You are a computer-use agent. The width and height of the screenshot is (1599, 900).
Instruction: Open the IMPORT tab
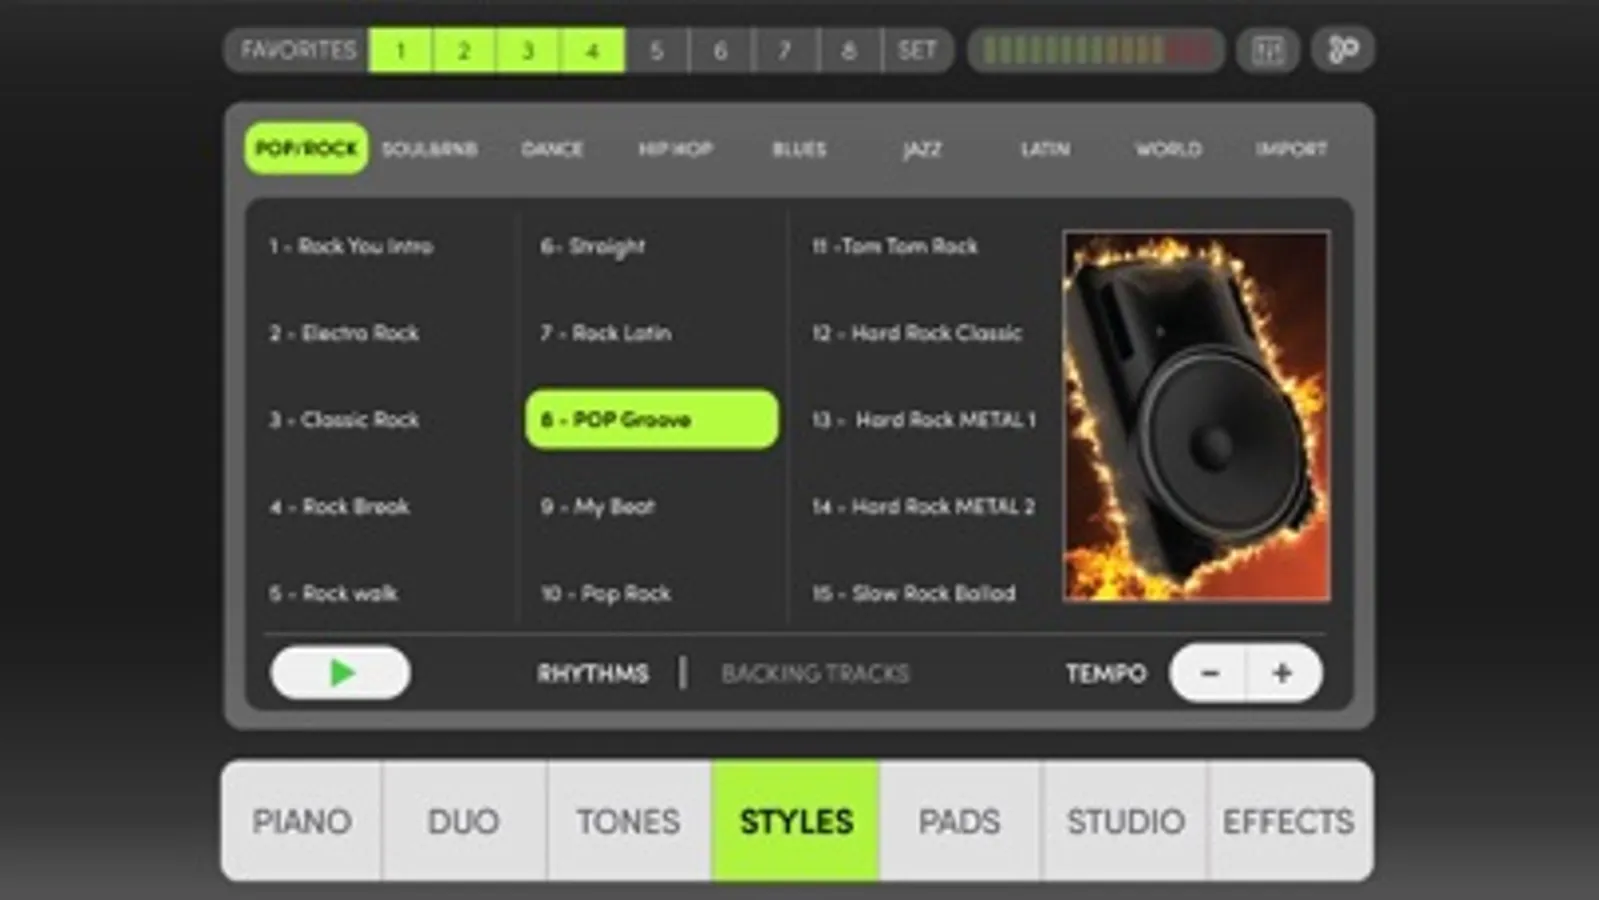[1292, 149]
